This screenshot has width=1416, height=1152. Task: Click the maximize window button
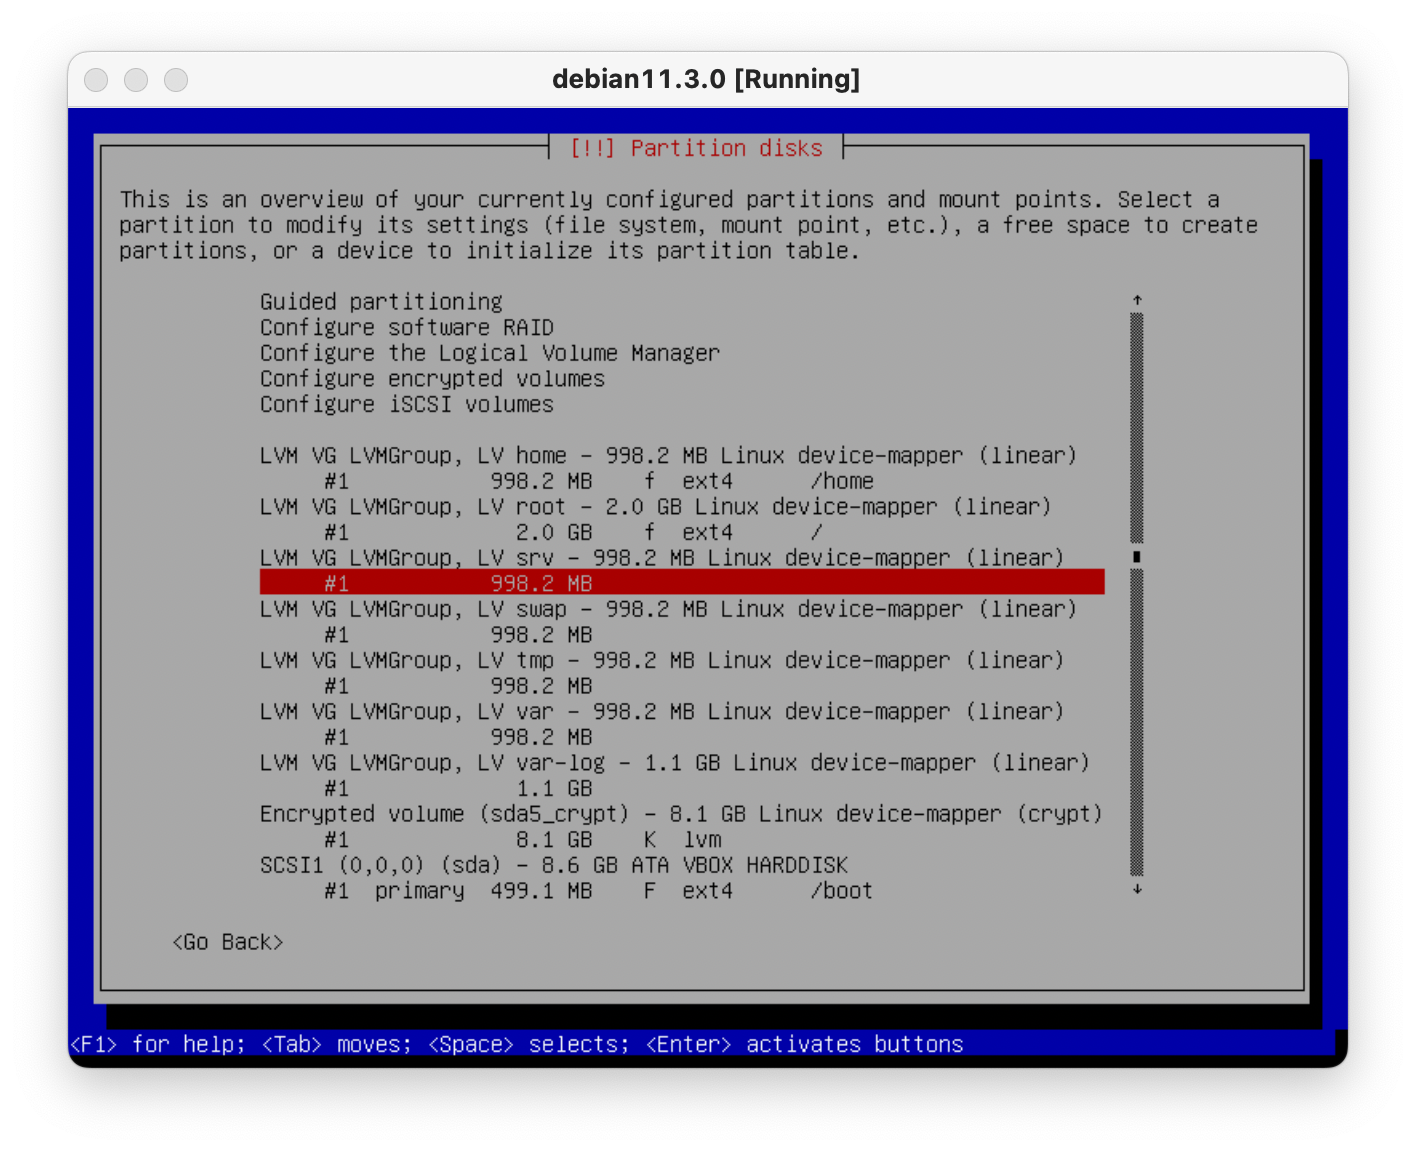coord(176,80)
